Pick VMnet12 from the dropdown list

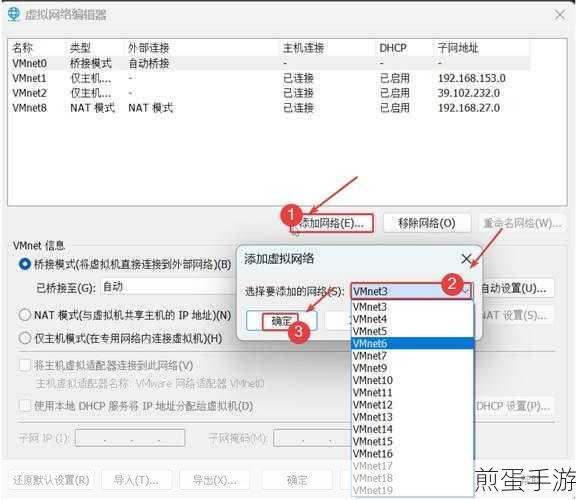(412, 404)
